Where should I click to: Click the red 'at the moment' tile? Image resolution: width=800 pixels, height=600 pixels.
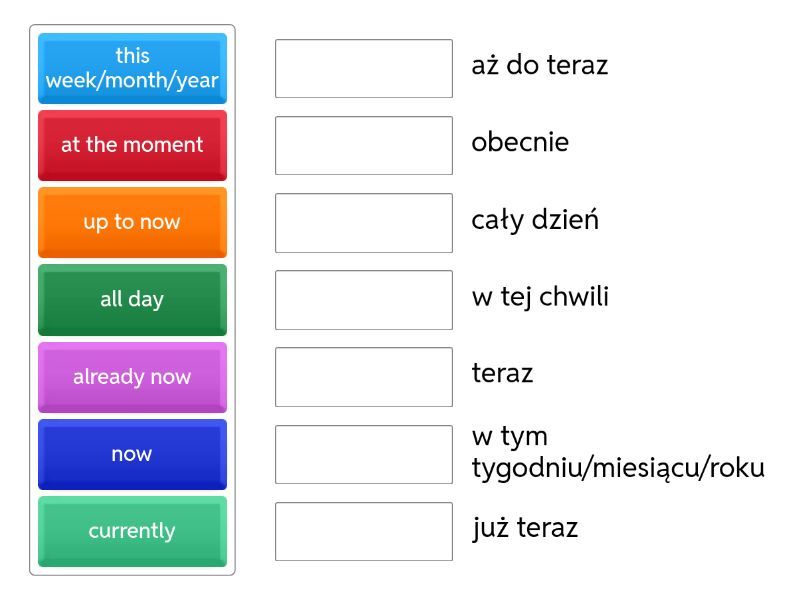click(x=132, y=145)
